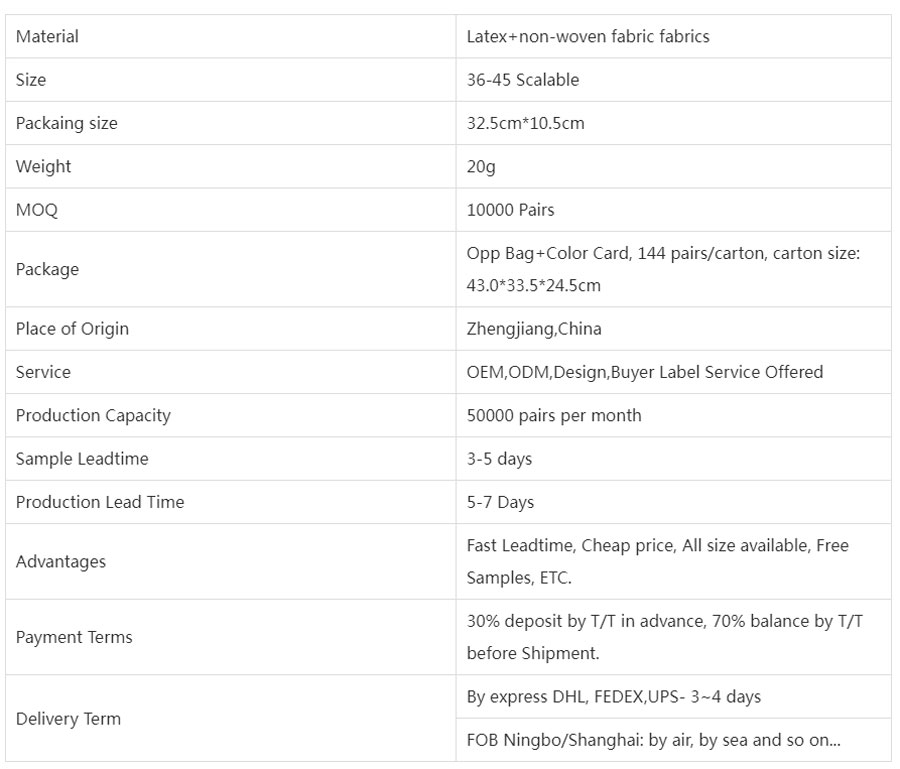900x769 pixels.
Task: Click the 3-5 days sample leadtime value
Action: point(499,459)
